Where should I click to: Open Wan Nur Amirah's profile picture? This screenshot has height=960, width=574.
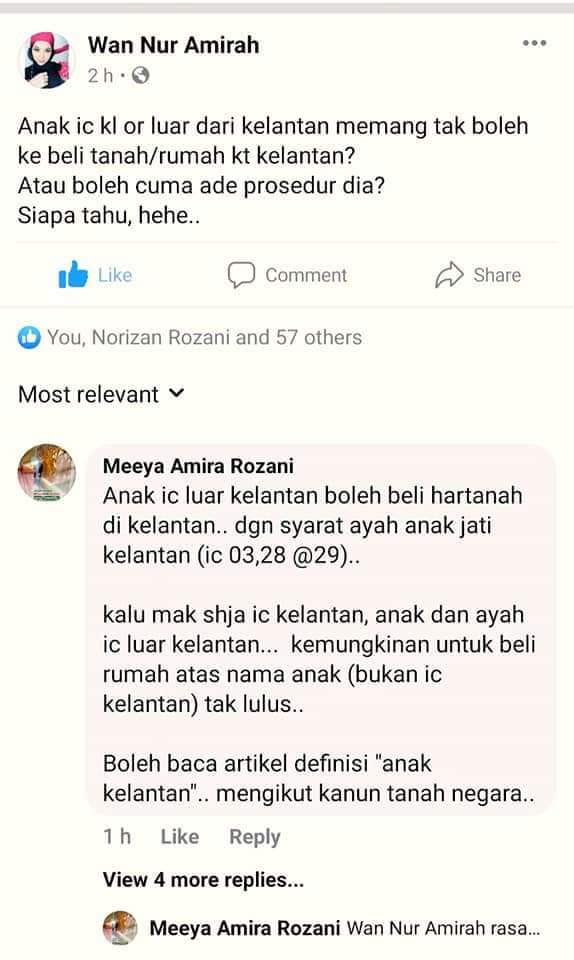coord(47,60)
